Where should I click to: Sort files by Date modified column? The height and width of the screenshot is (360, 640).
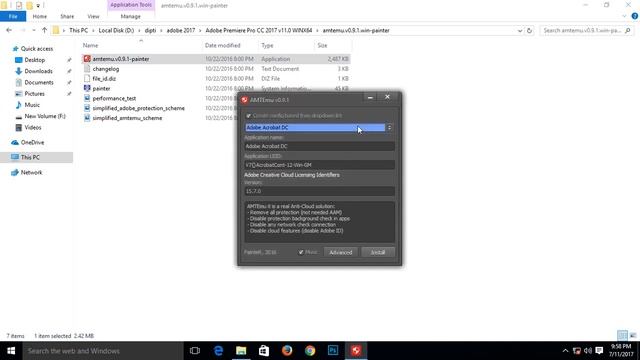tap(222, 45)
